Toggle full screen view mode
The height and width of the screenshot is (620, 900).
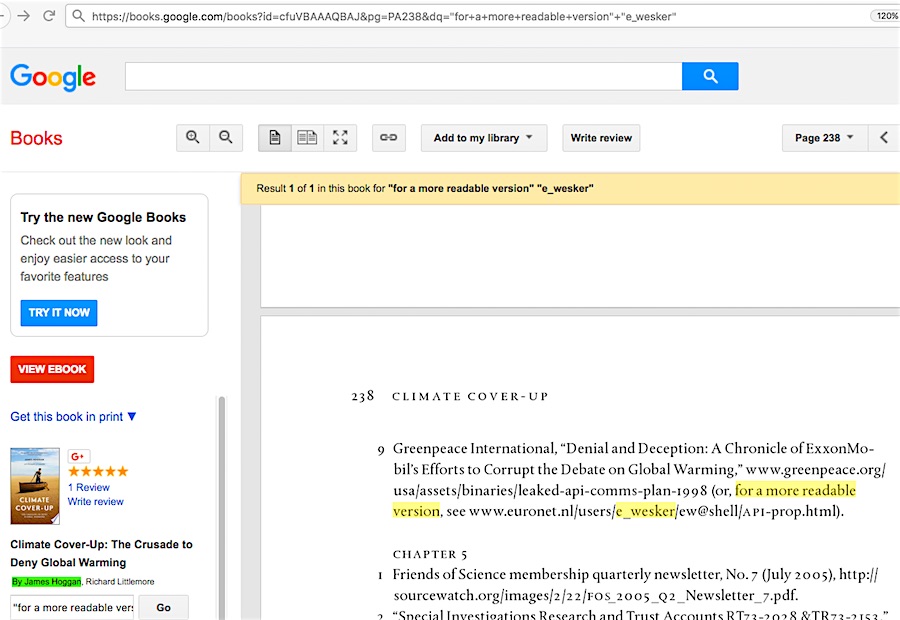tap(340, 138)
